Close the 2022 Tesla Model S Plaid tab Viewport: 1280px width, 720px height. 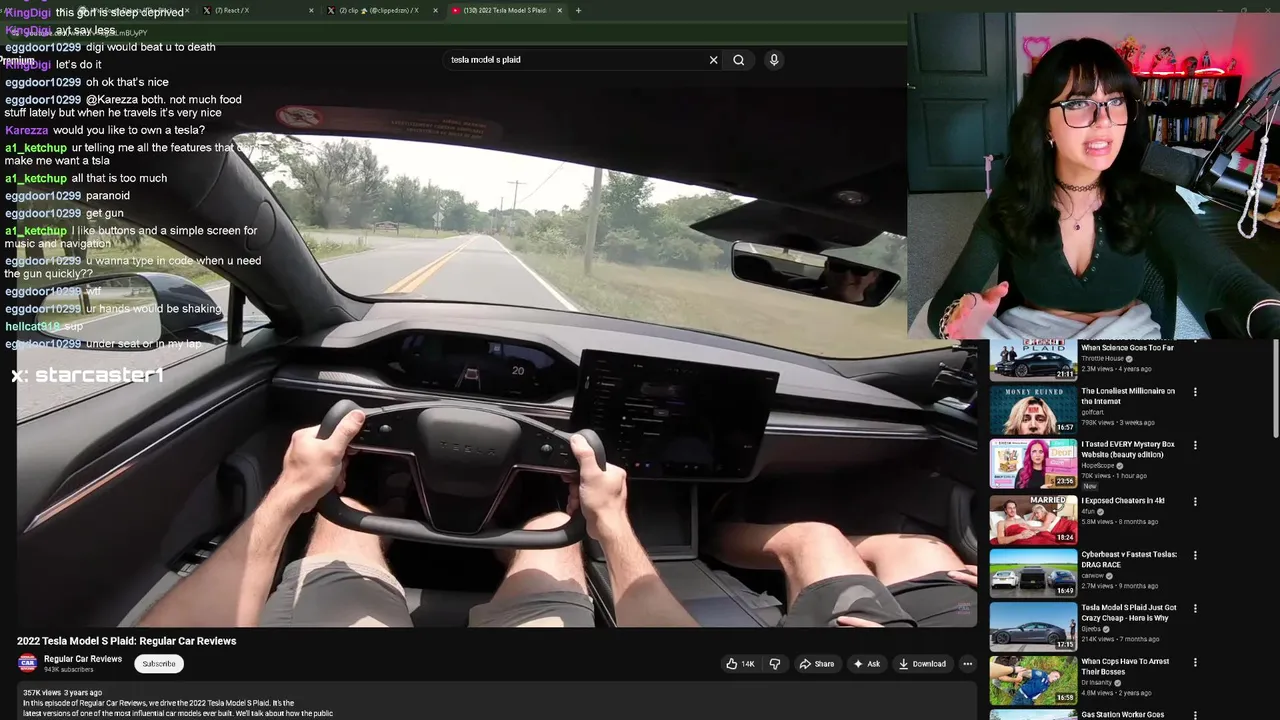[x=559, y=10]
